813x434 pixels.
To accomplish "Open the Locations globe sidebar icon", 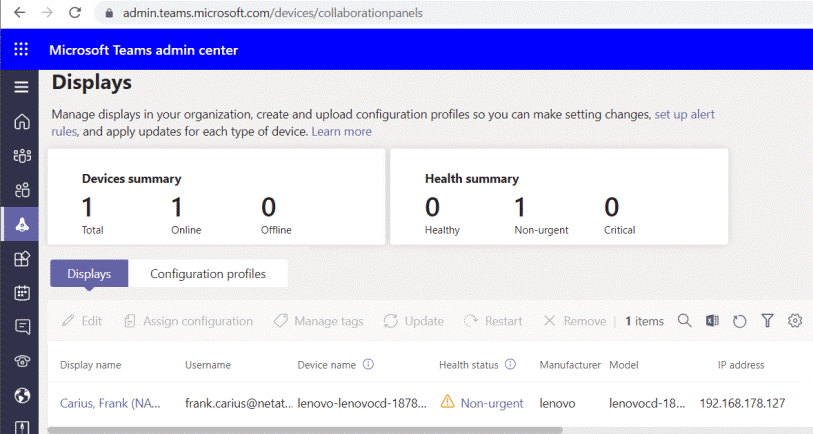I will [x=22, y=396].
